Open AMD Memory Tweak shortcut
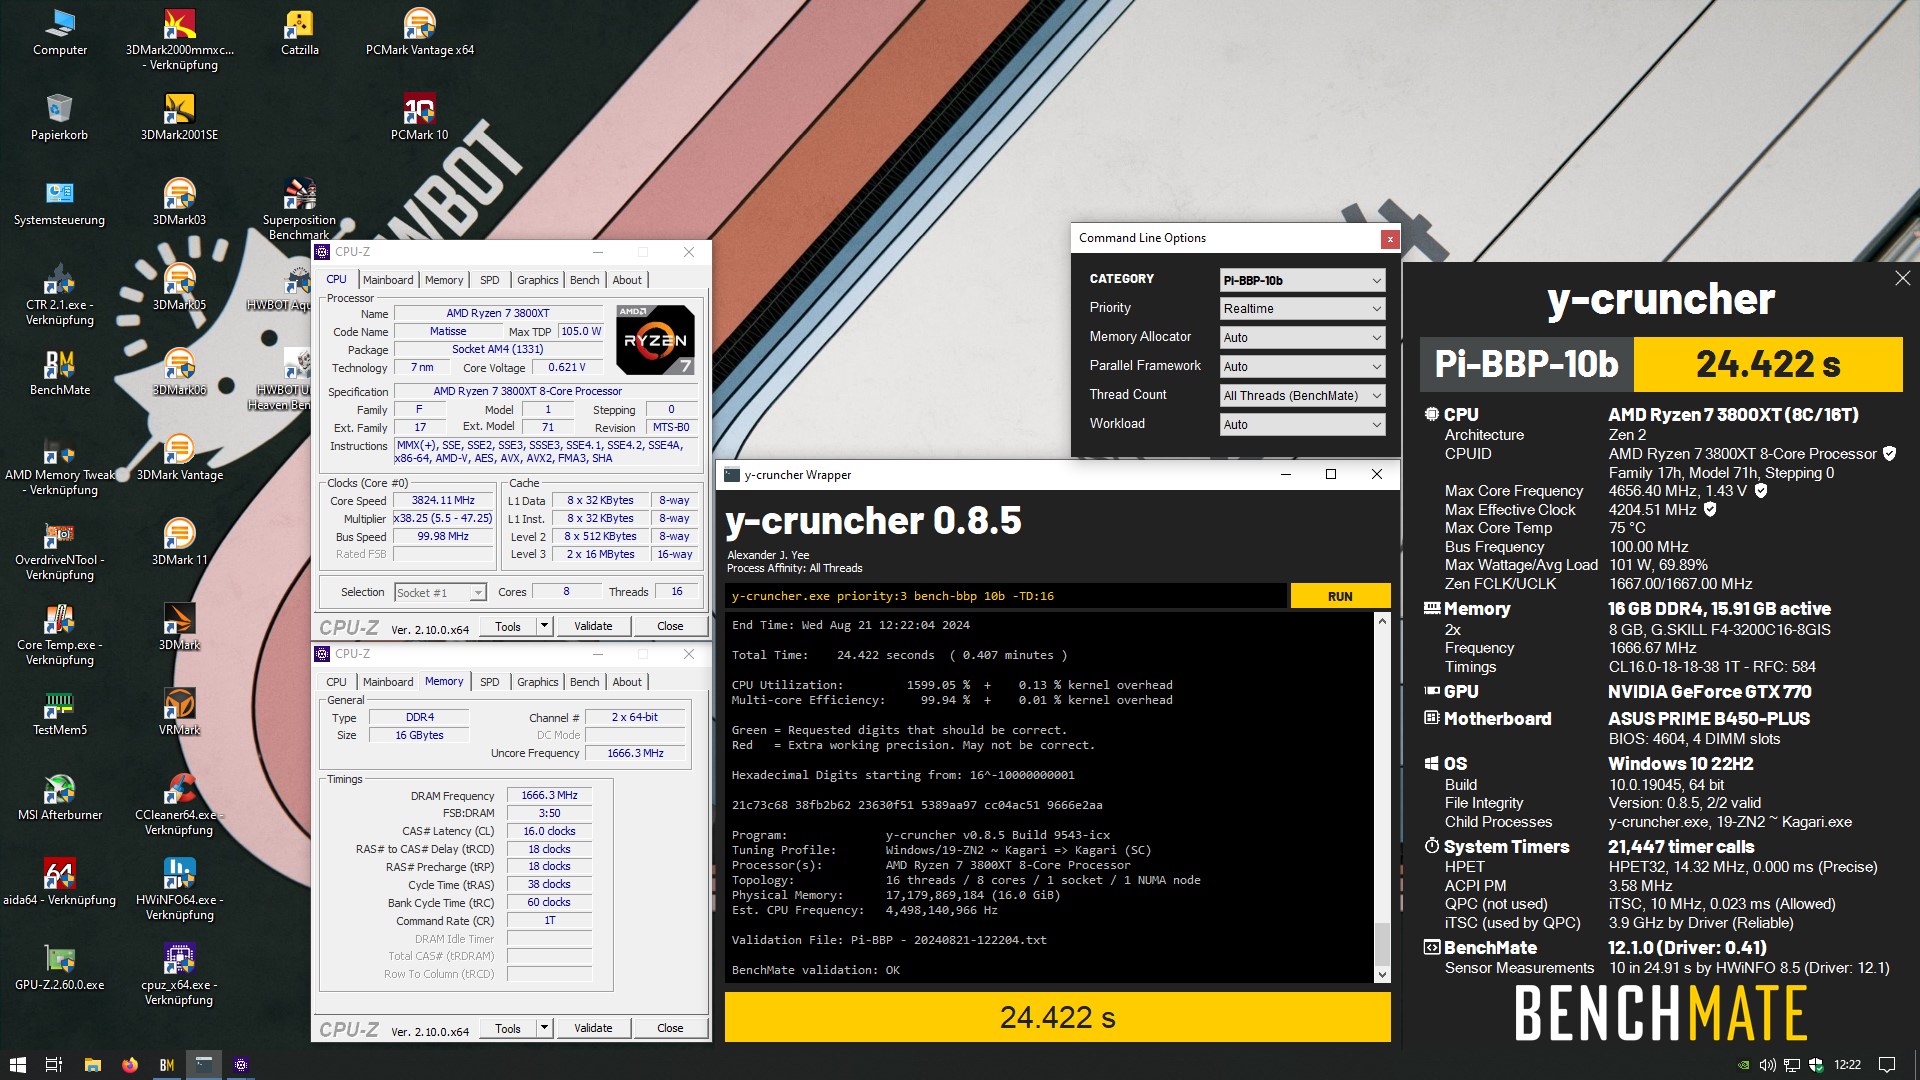Image resolution: width=1920 pixels, height=1080 pixels. 59,466
